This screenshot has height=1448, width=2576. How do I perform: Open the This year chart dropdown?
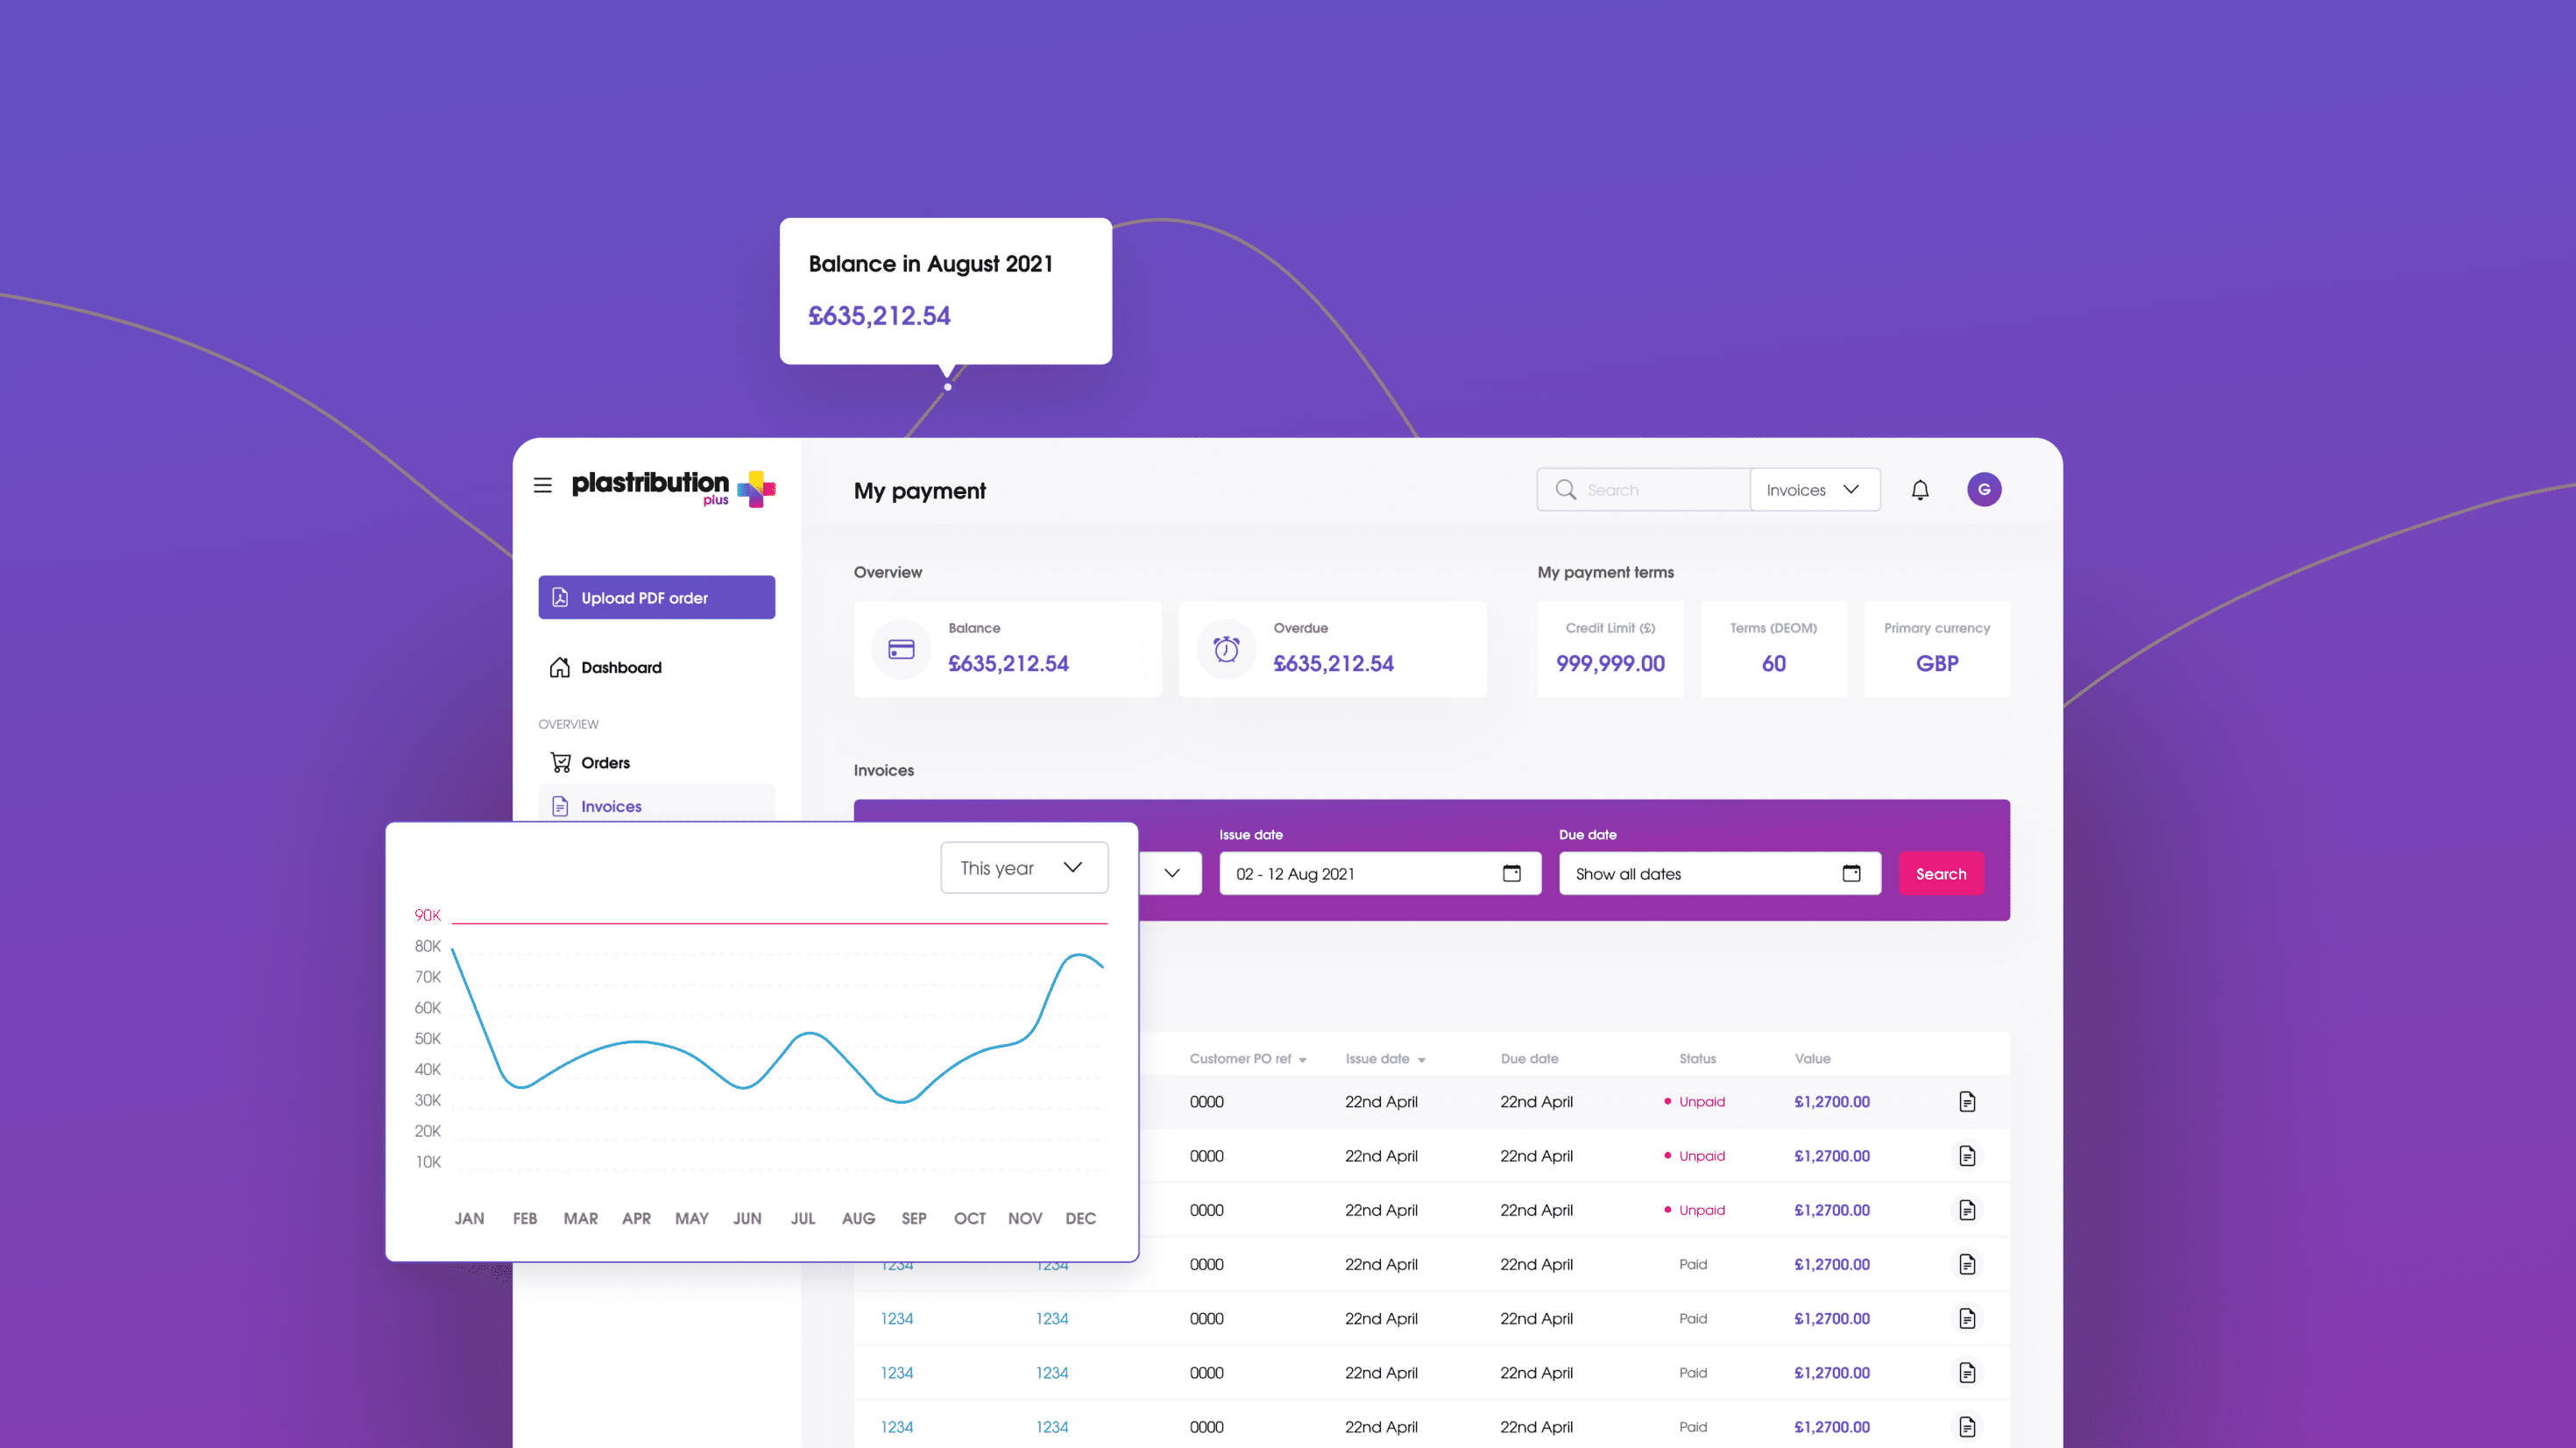pos(1024,866)
